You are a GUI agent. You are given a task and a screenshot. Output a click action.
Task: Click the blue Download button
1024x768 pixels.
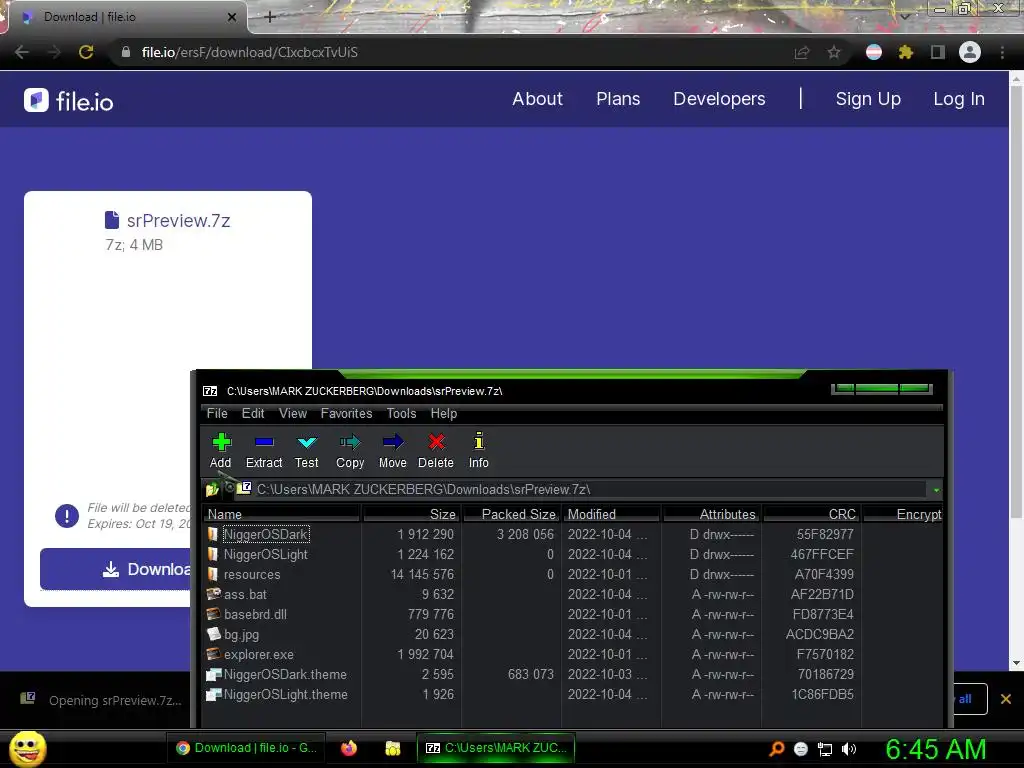[x=115, y=569]
